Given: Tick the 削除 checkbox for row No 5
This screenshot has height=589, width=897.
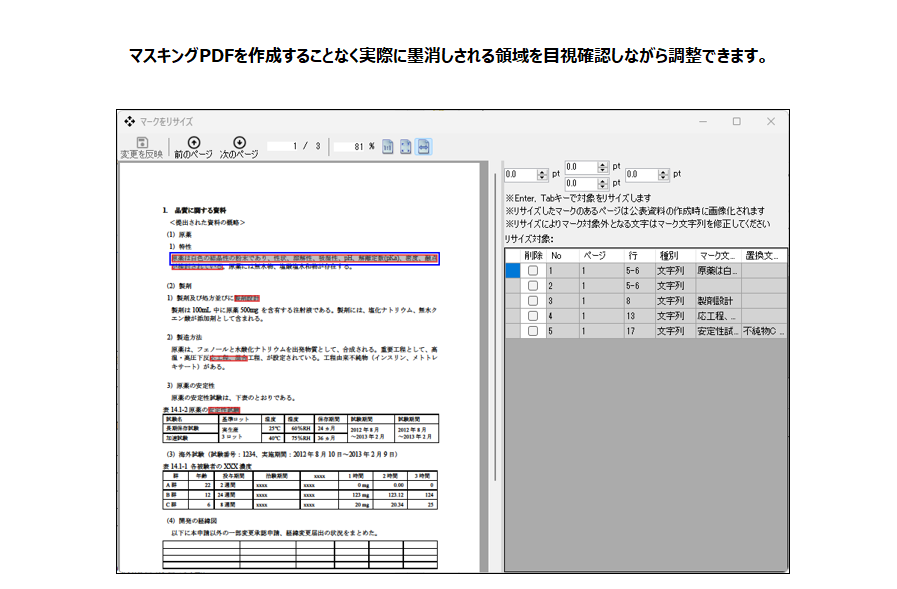Looking at the screenshot, I should point(533,331).
